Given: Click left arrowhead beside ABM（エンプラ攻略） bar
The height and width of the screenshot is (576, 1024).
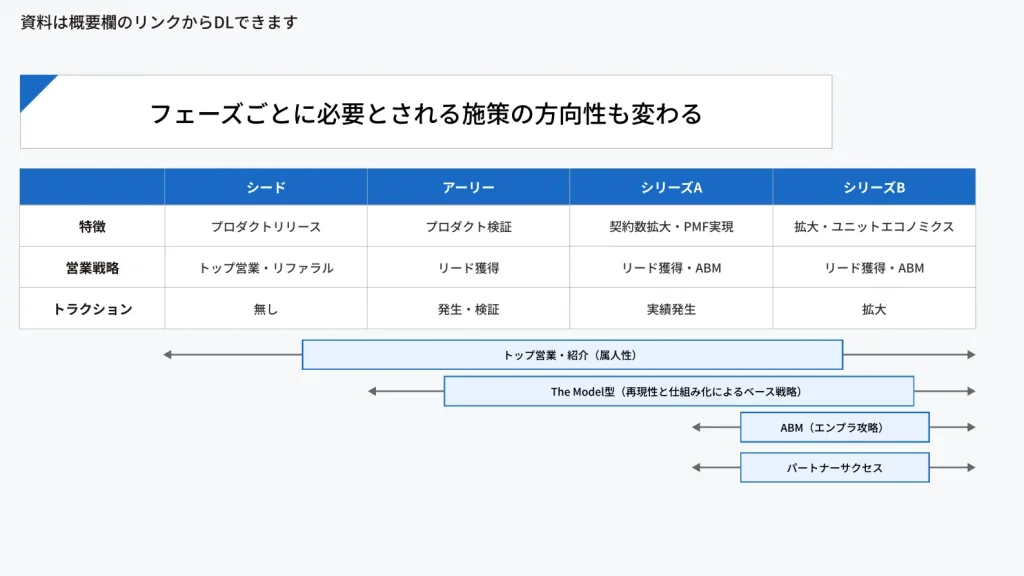Looking at the screenshot, I should pyautogui.click(x=696, y=427).
